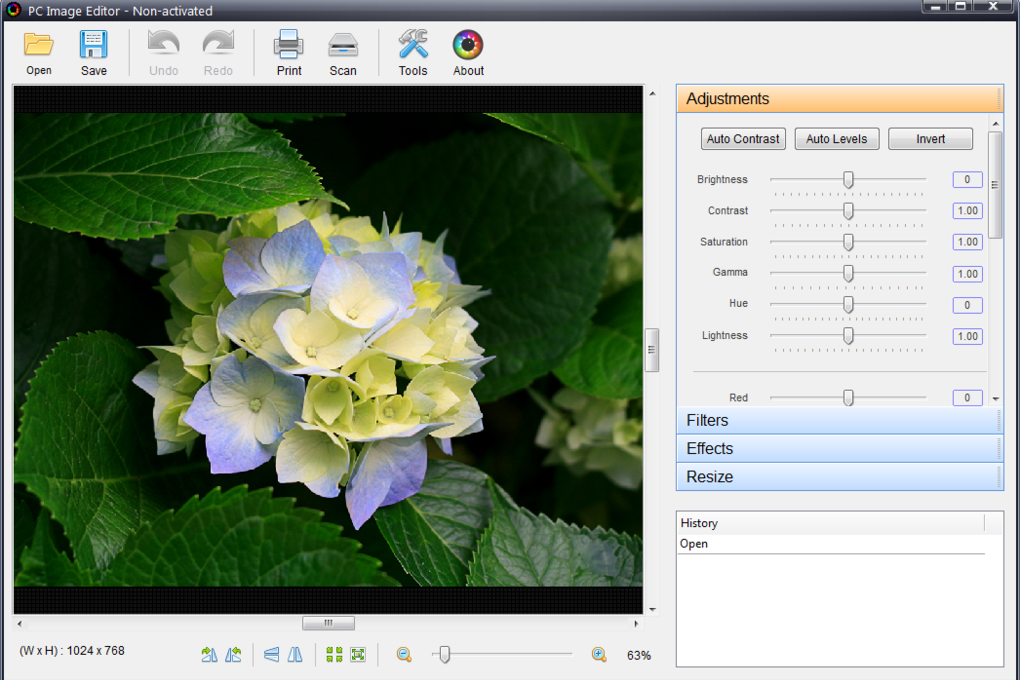
Task: Click the zoom level slider handle
Action: coord(444,654)
